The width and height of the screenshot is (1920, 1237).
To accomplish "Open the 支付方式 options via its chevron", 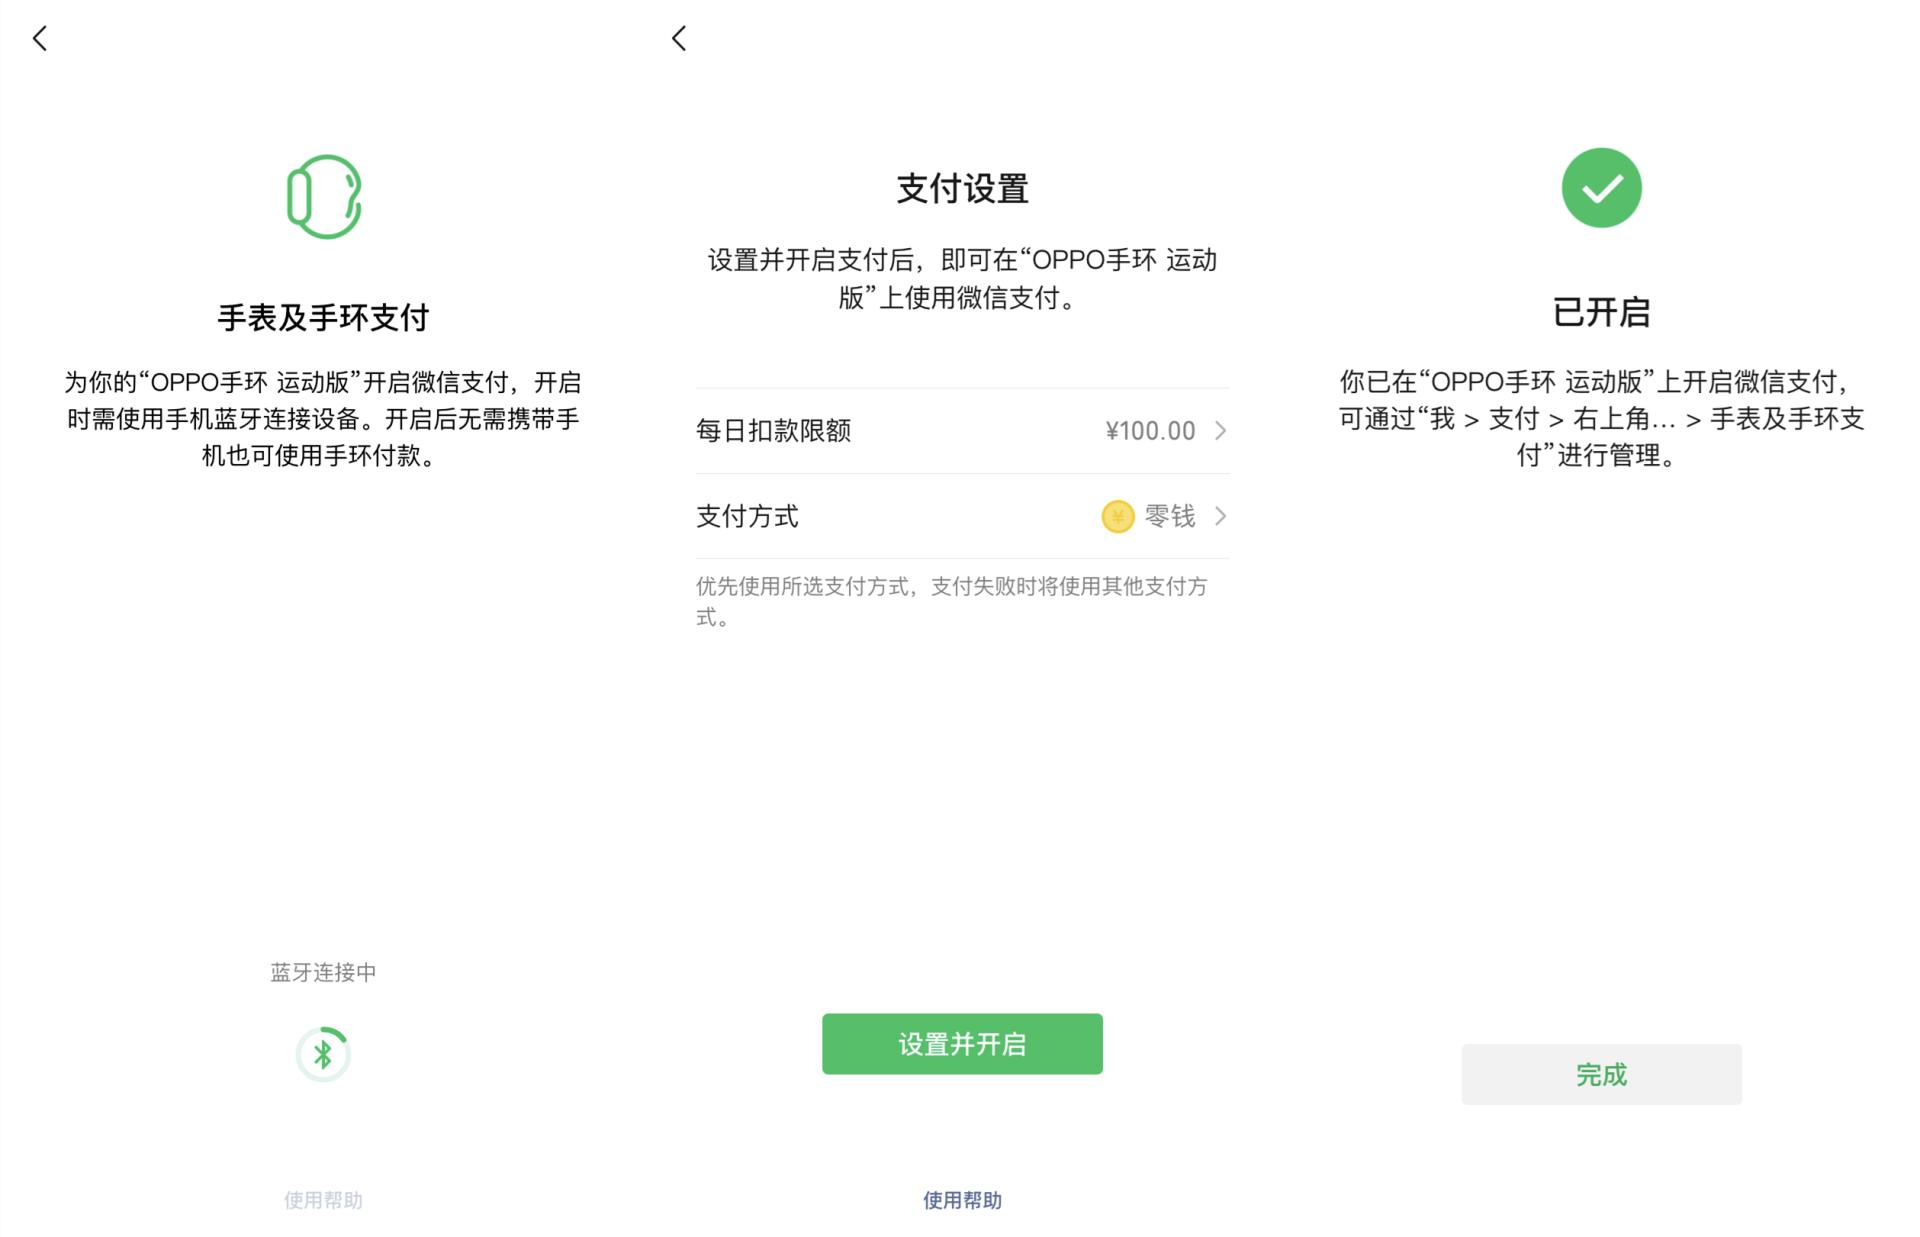I will click(1221, 517).
